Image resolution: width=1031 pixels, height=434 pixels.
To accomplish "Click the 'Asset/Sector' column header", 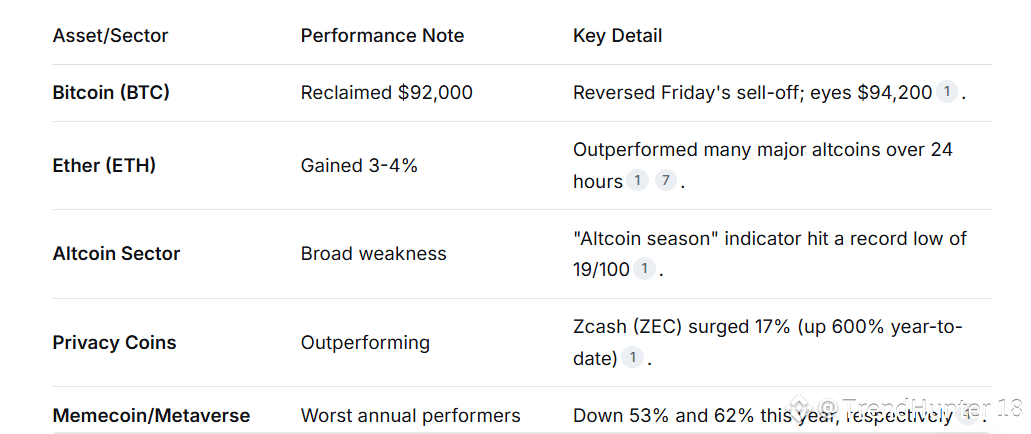I will [x=110, y=36].
